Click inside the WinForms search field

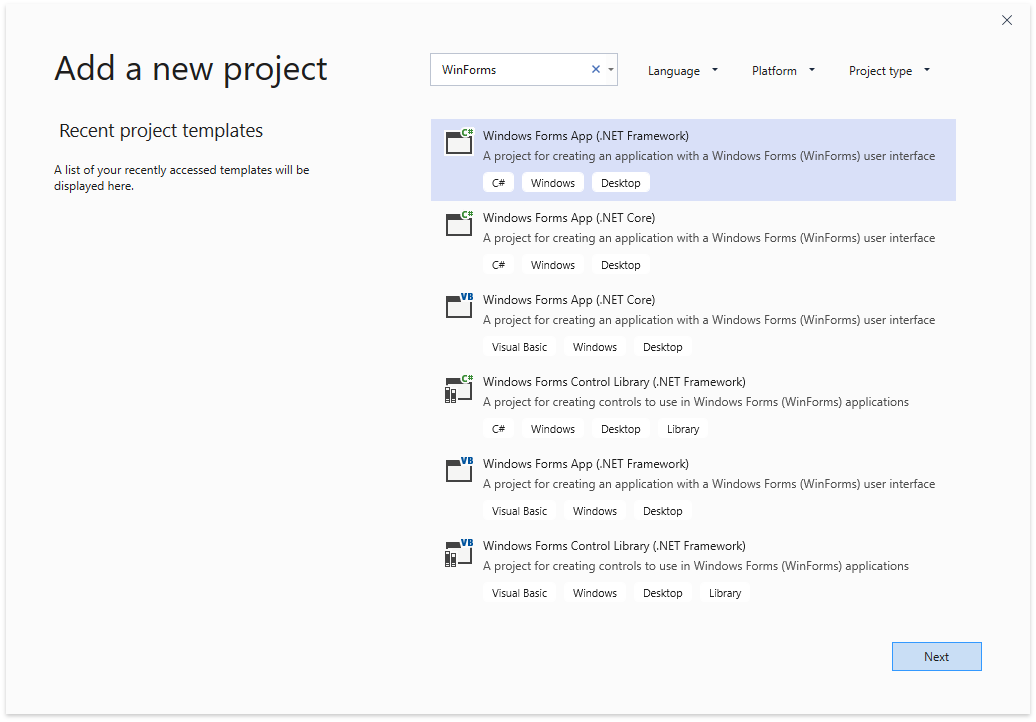510,70
